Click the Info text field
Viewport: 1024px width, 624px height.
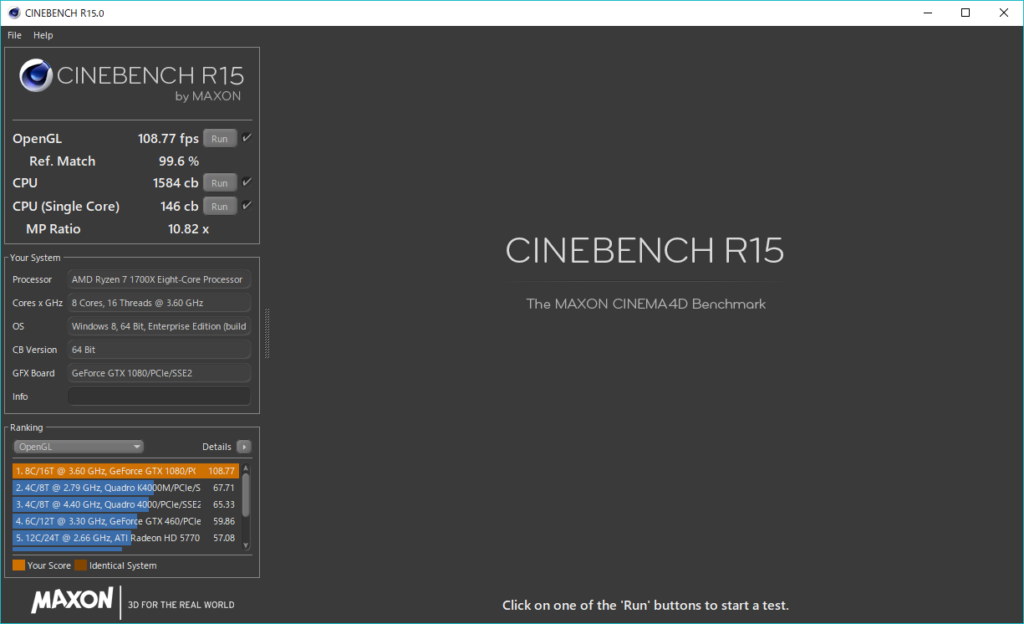click(x=159, y=396)
